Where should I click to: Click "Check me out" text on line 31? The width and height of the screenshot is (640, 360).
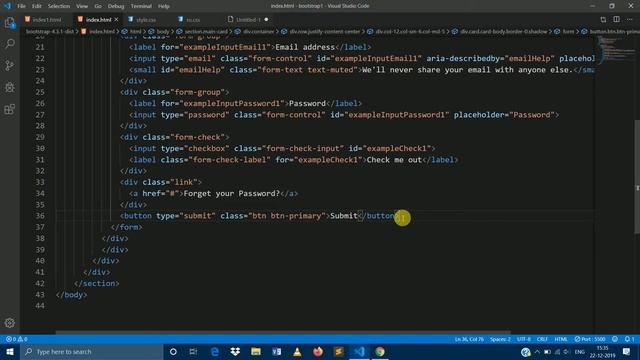394,160
